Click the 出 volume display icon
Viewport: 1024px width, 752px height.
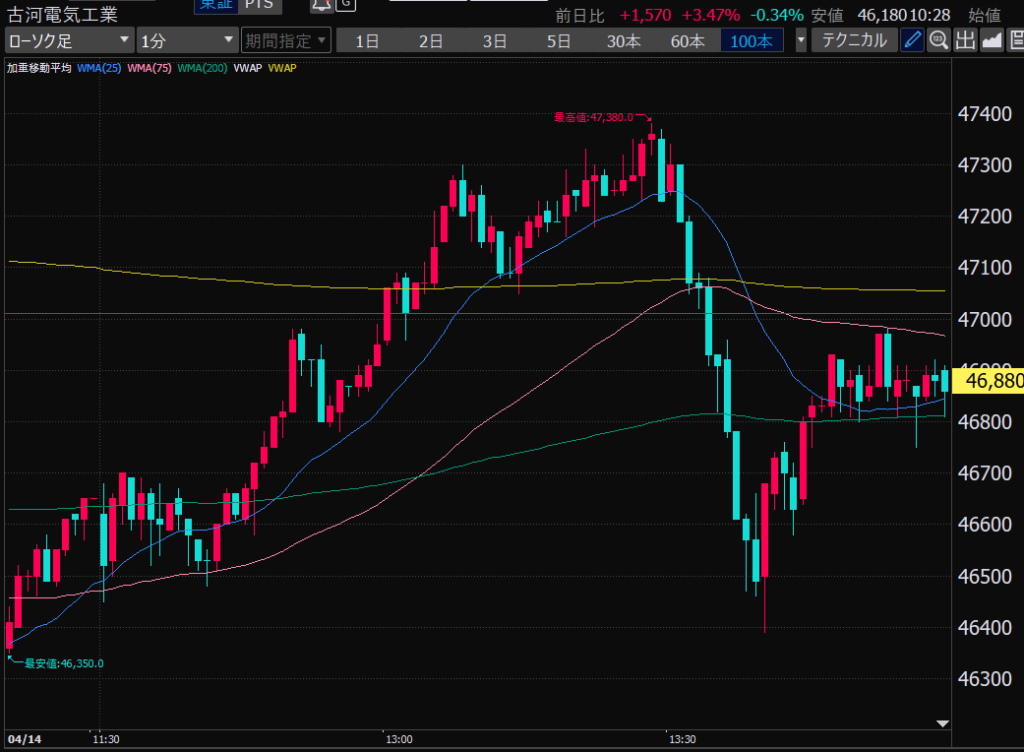click(964, 40)
